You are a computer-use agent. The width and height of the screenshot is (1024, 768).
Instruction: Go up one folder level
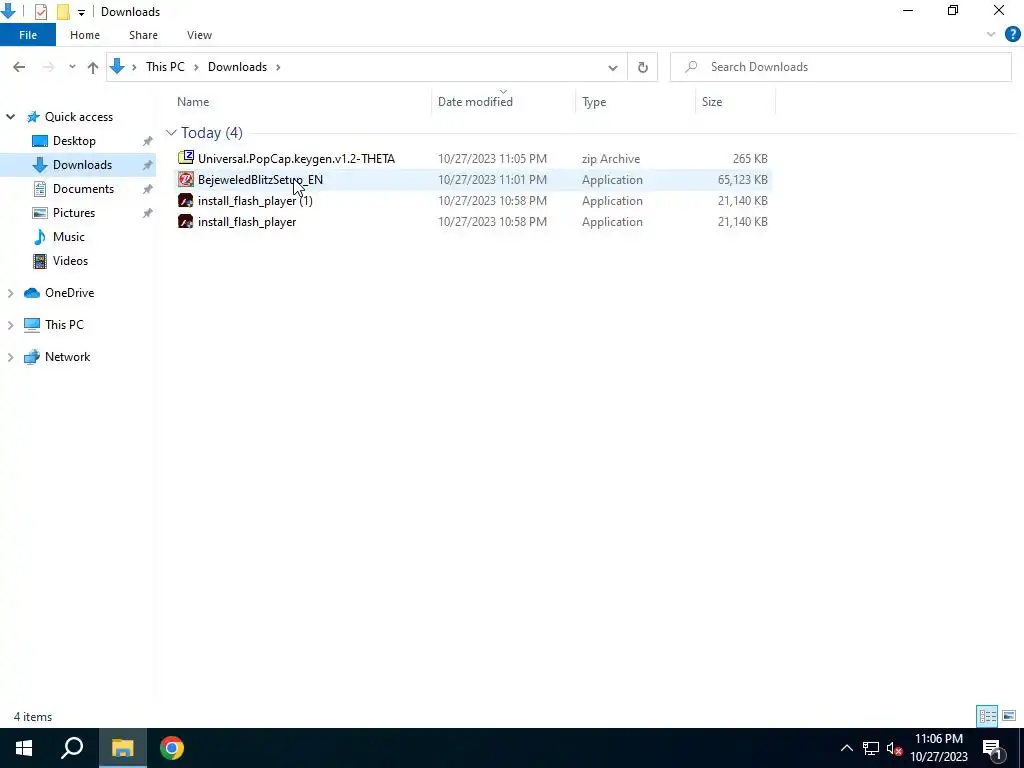coord(93,67)
